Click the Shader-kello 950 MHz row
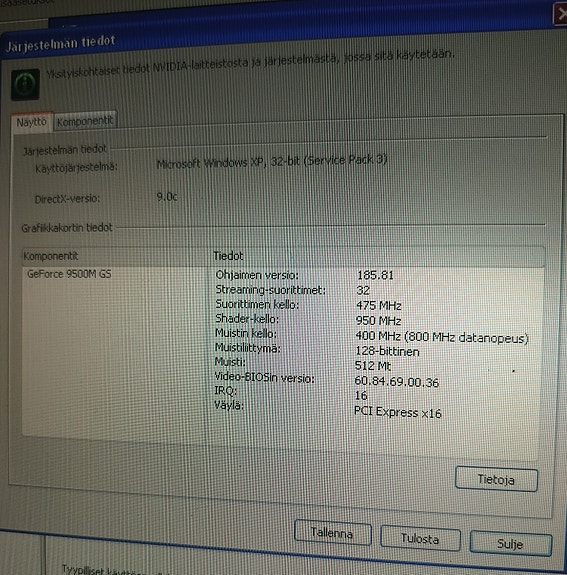 [308, 320]
